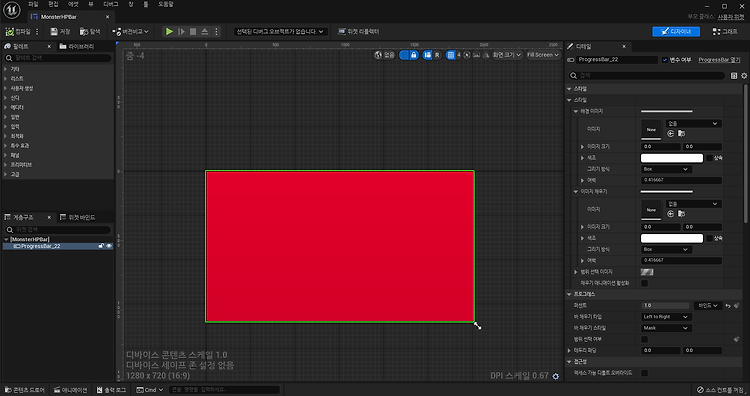
Task: Switch to 그래프 (Graph) mode
Action: coord(725,32)
